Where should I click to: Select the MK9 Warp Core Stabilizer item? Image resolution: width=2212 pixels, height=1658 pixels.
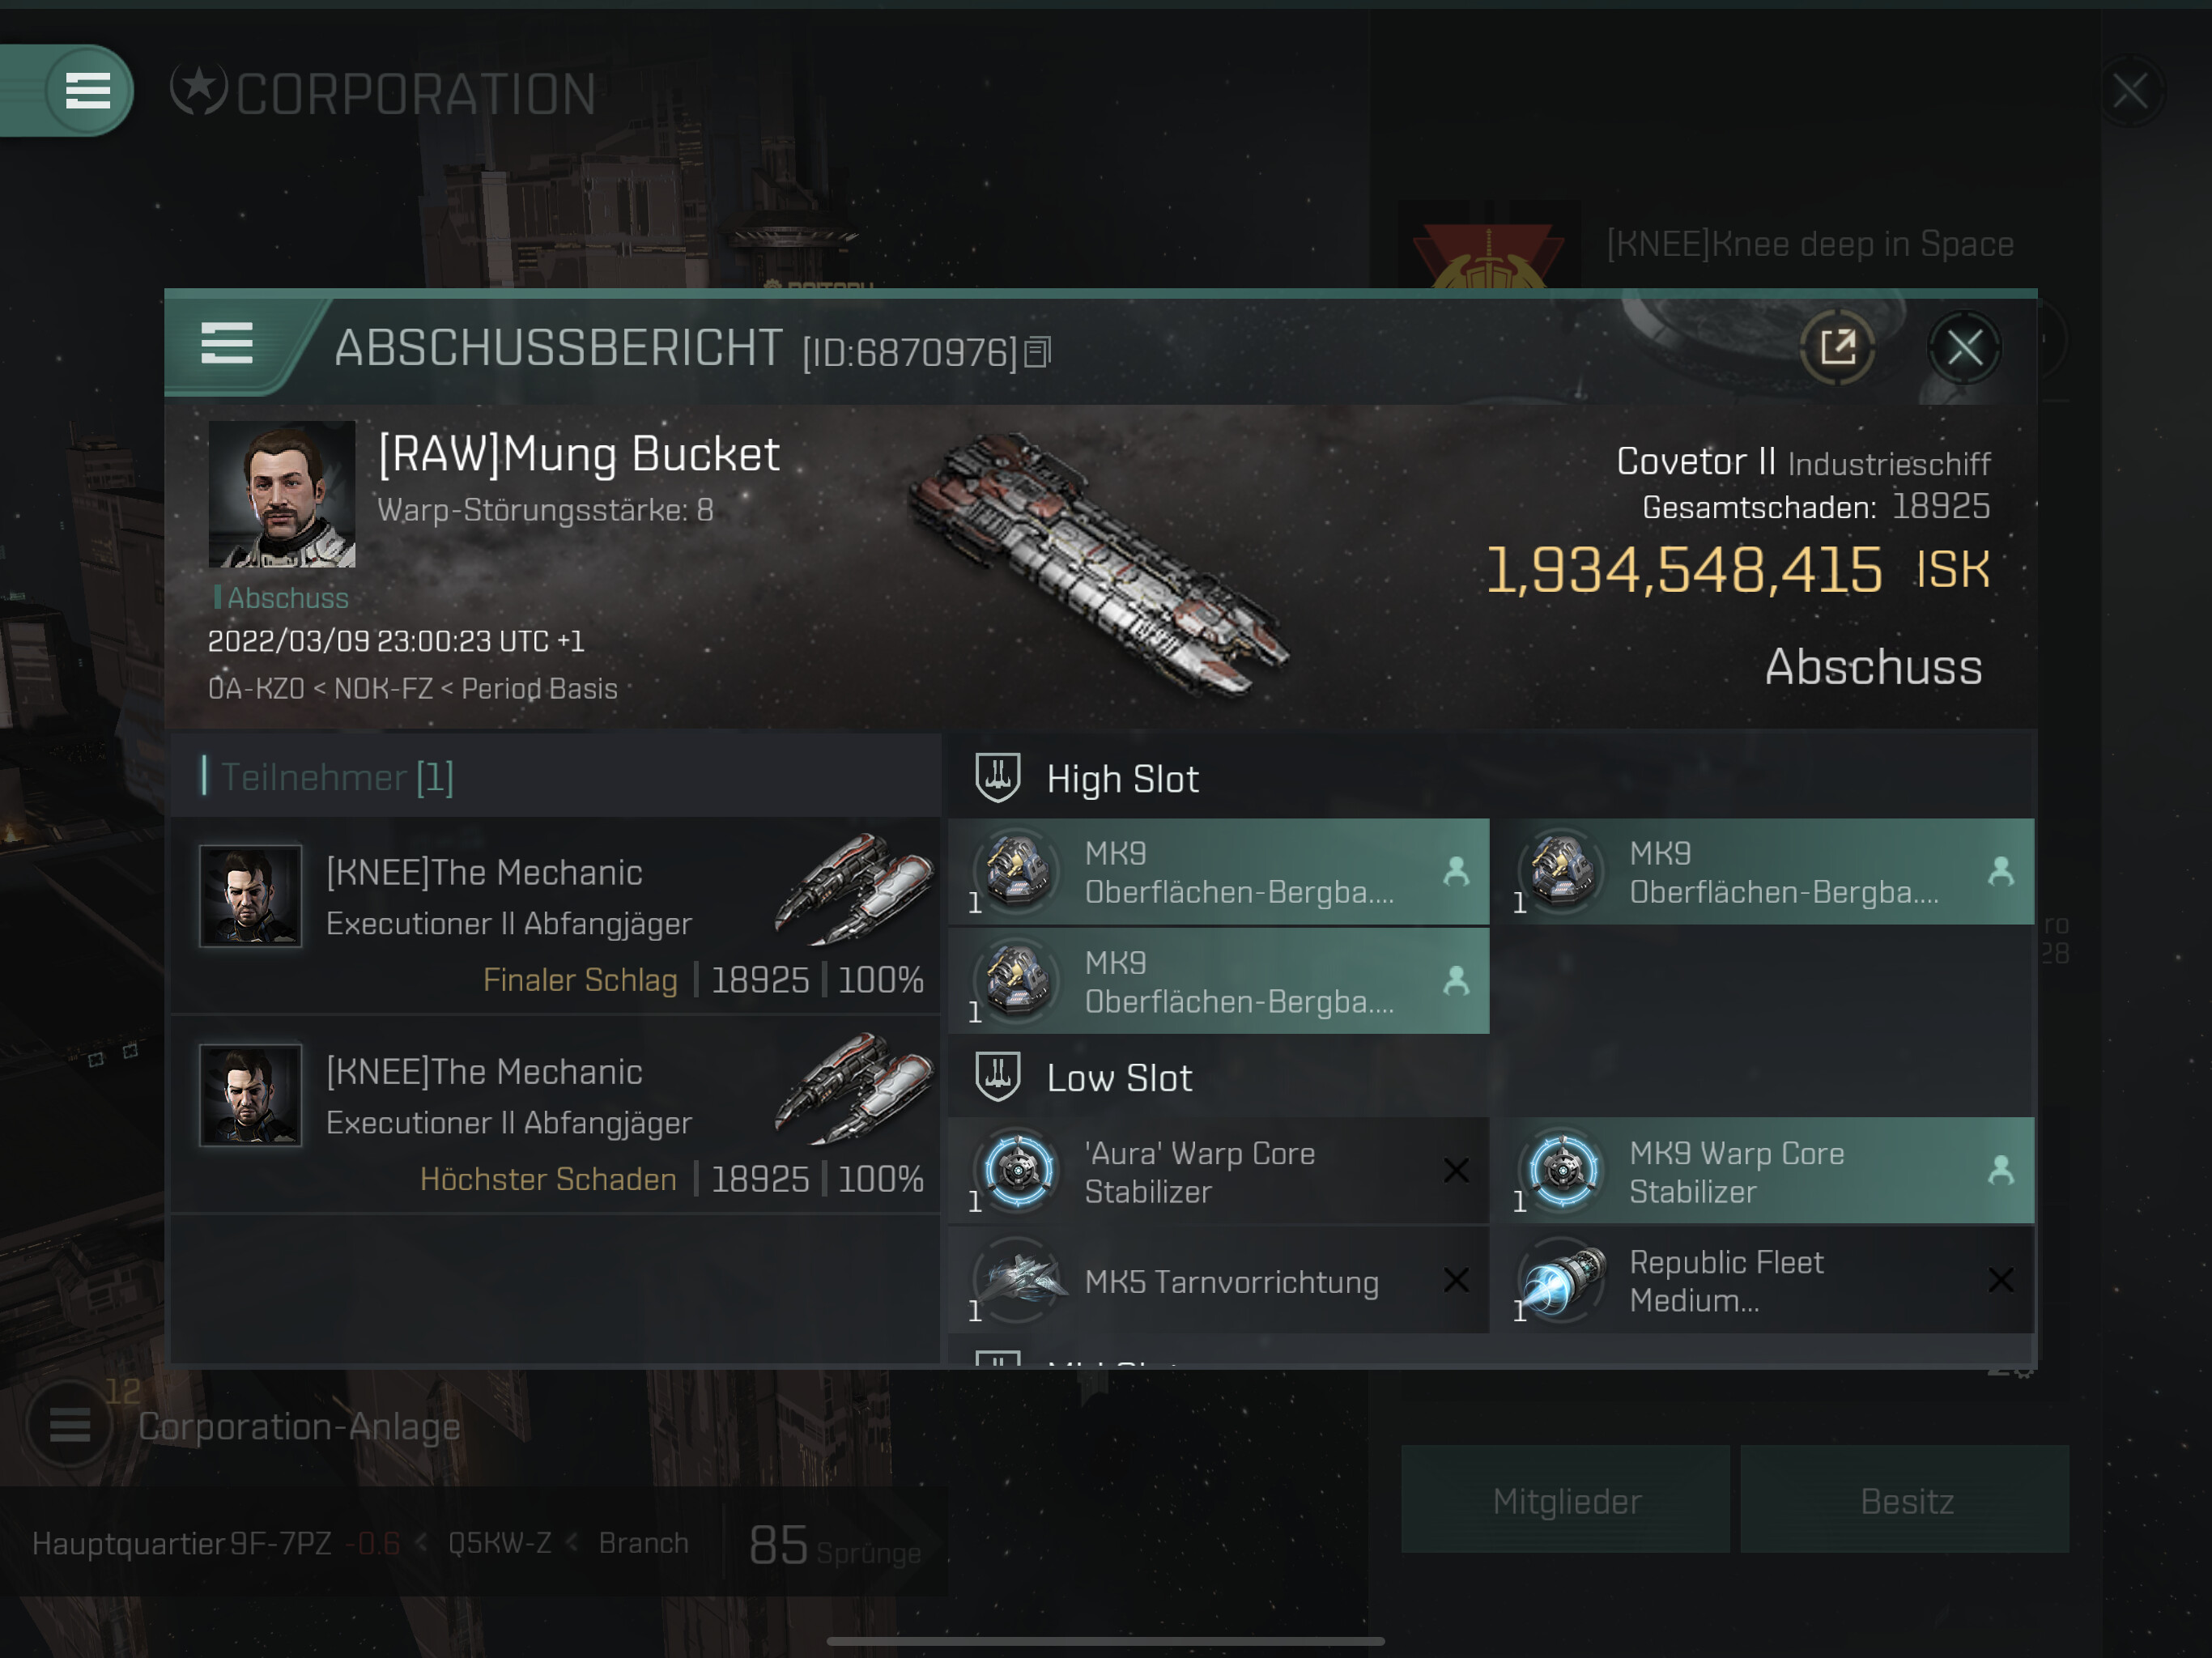[x=1771, y=1171]
